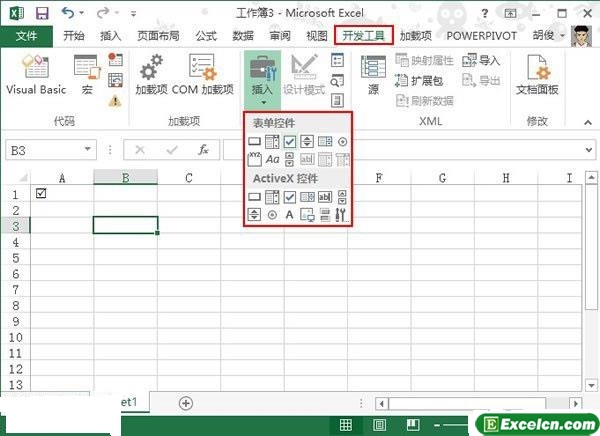Insert a form control Spin Button
600x436 pixels.
coord(307,142)
